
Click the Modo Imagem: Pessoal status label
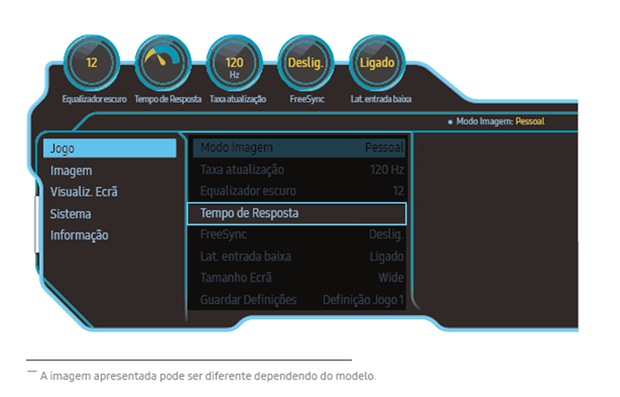pos(496,121)
